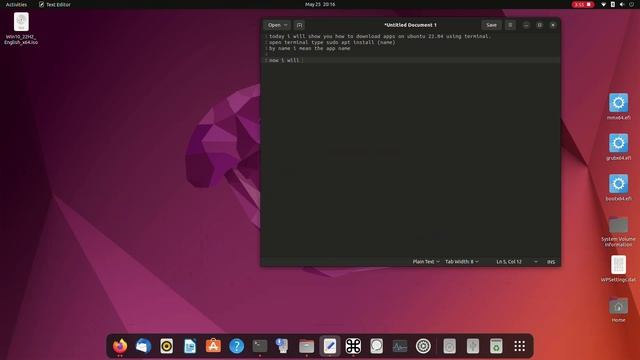Save the Untitled Document 1
Screen dimensions: 640x360
491,25
